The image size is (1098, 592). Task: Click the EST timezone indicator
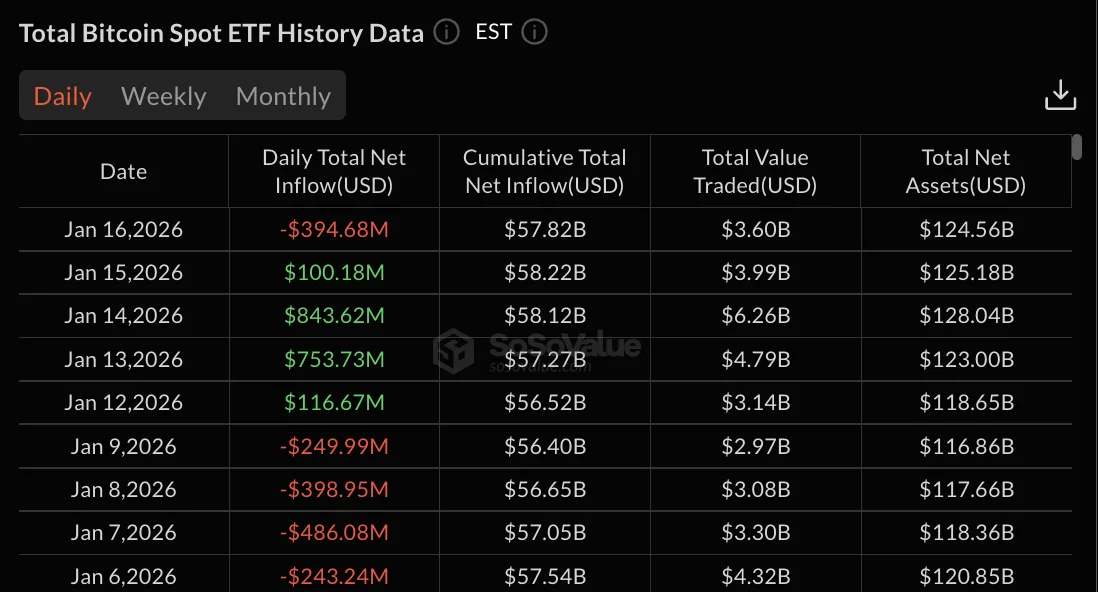click(x=492, y=31)
